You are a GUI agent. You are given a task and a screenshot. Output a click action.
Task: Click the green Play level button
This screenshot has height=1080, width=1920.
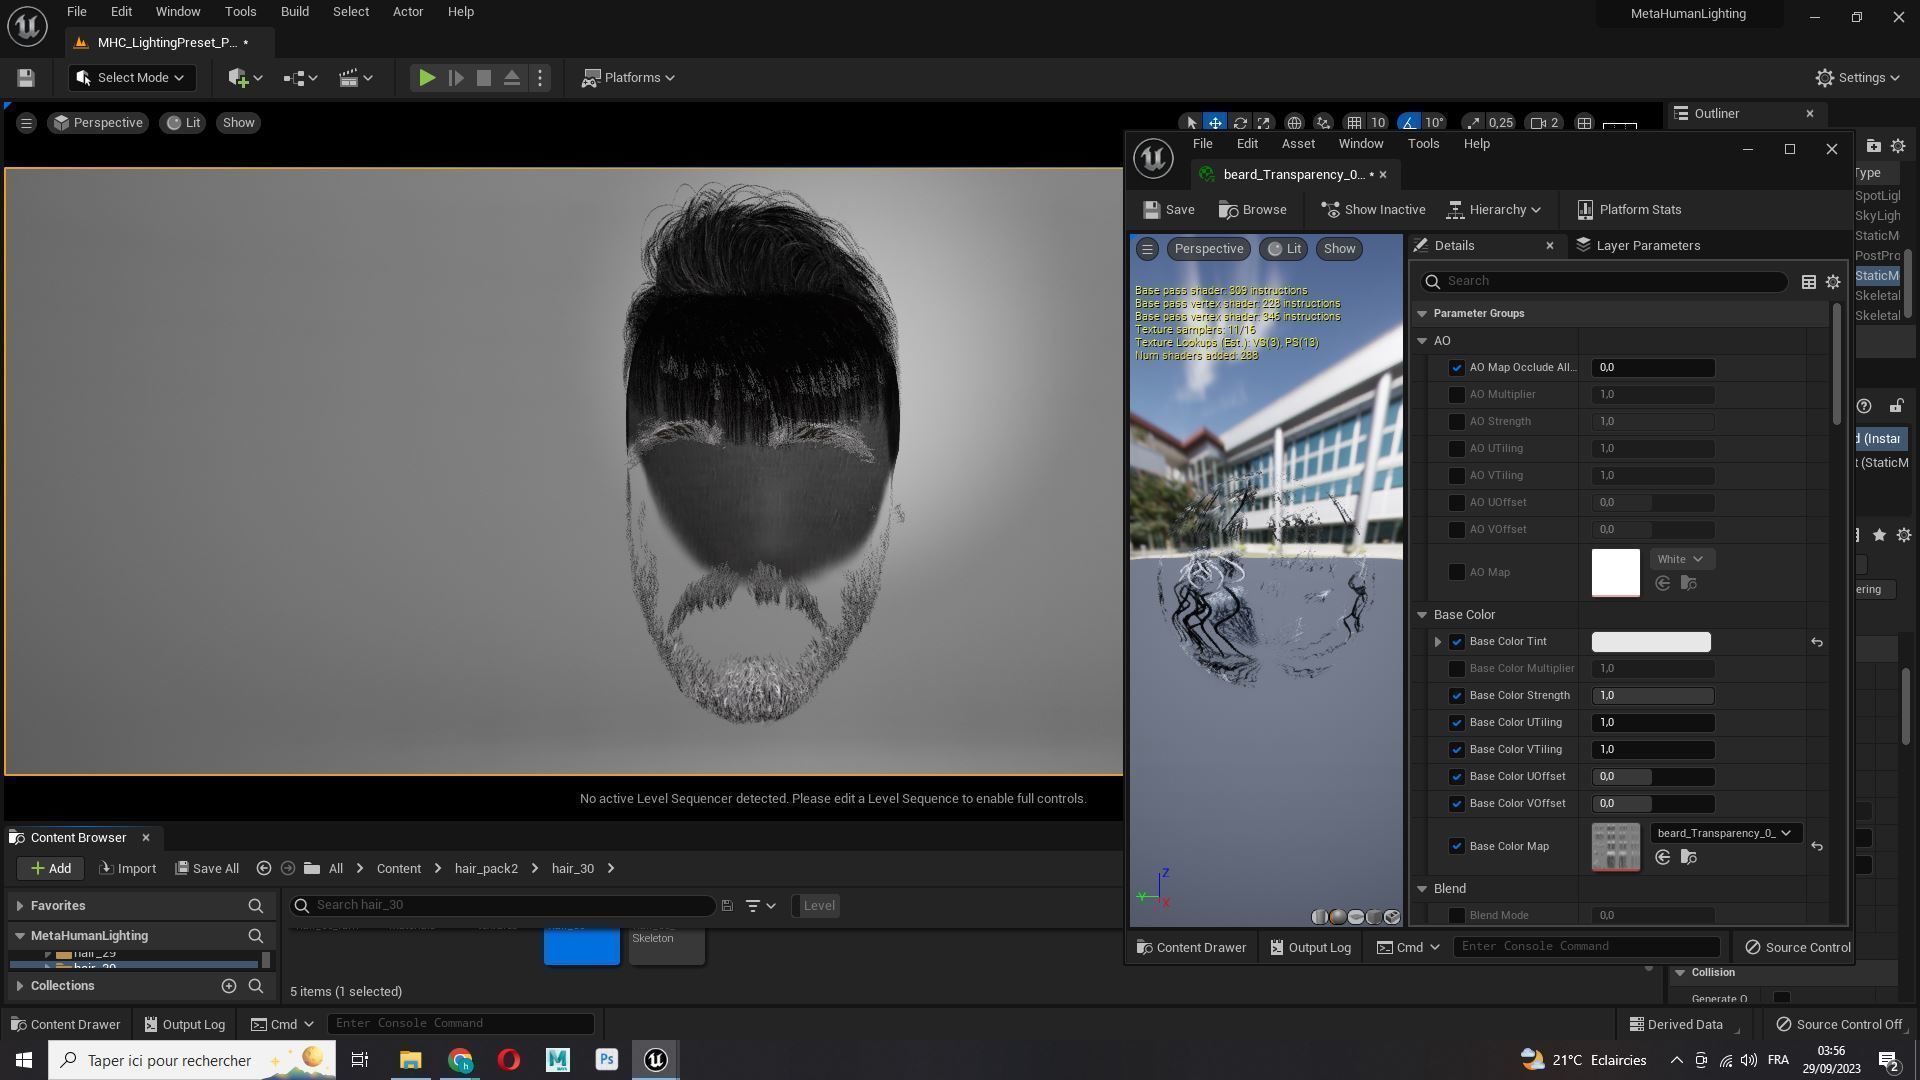426,78
